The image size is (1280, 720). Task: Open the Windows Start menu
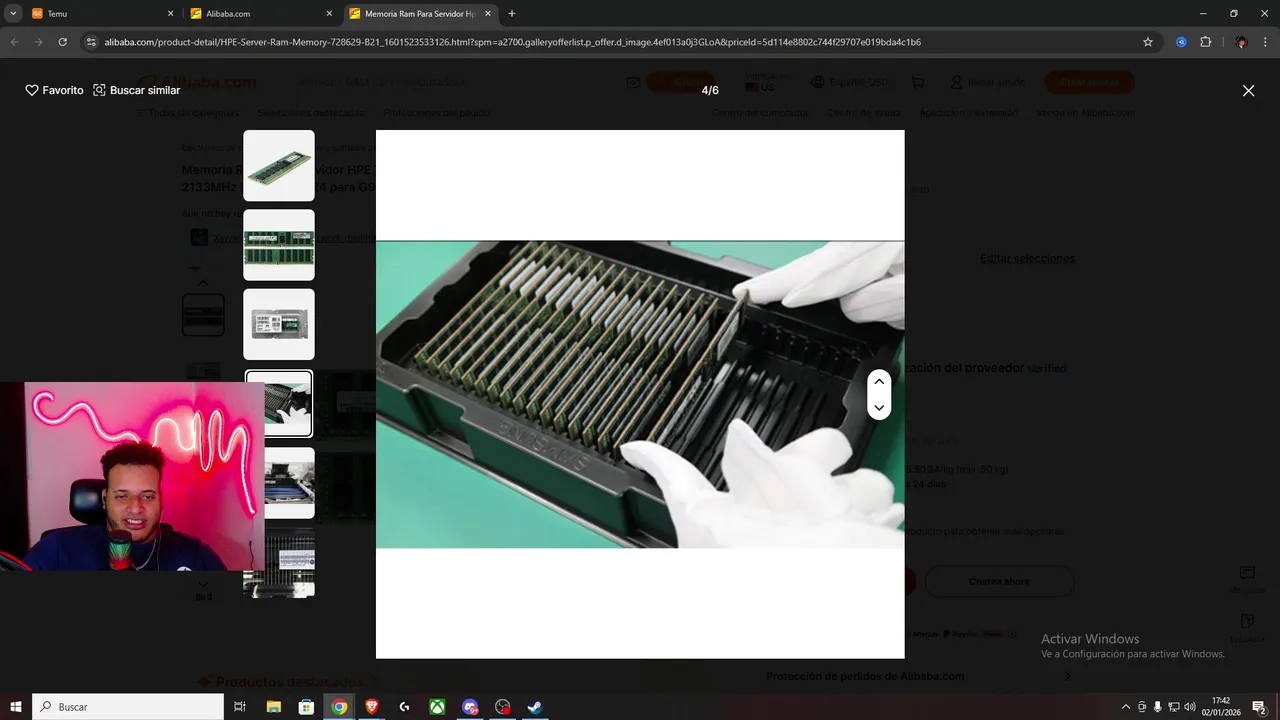16,707
